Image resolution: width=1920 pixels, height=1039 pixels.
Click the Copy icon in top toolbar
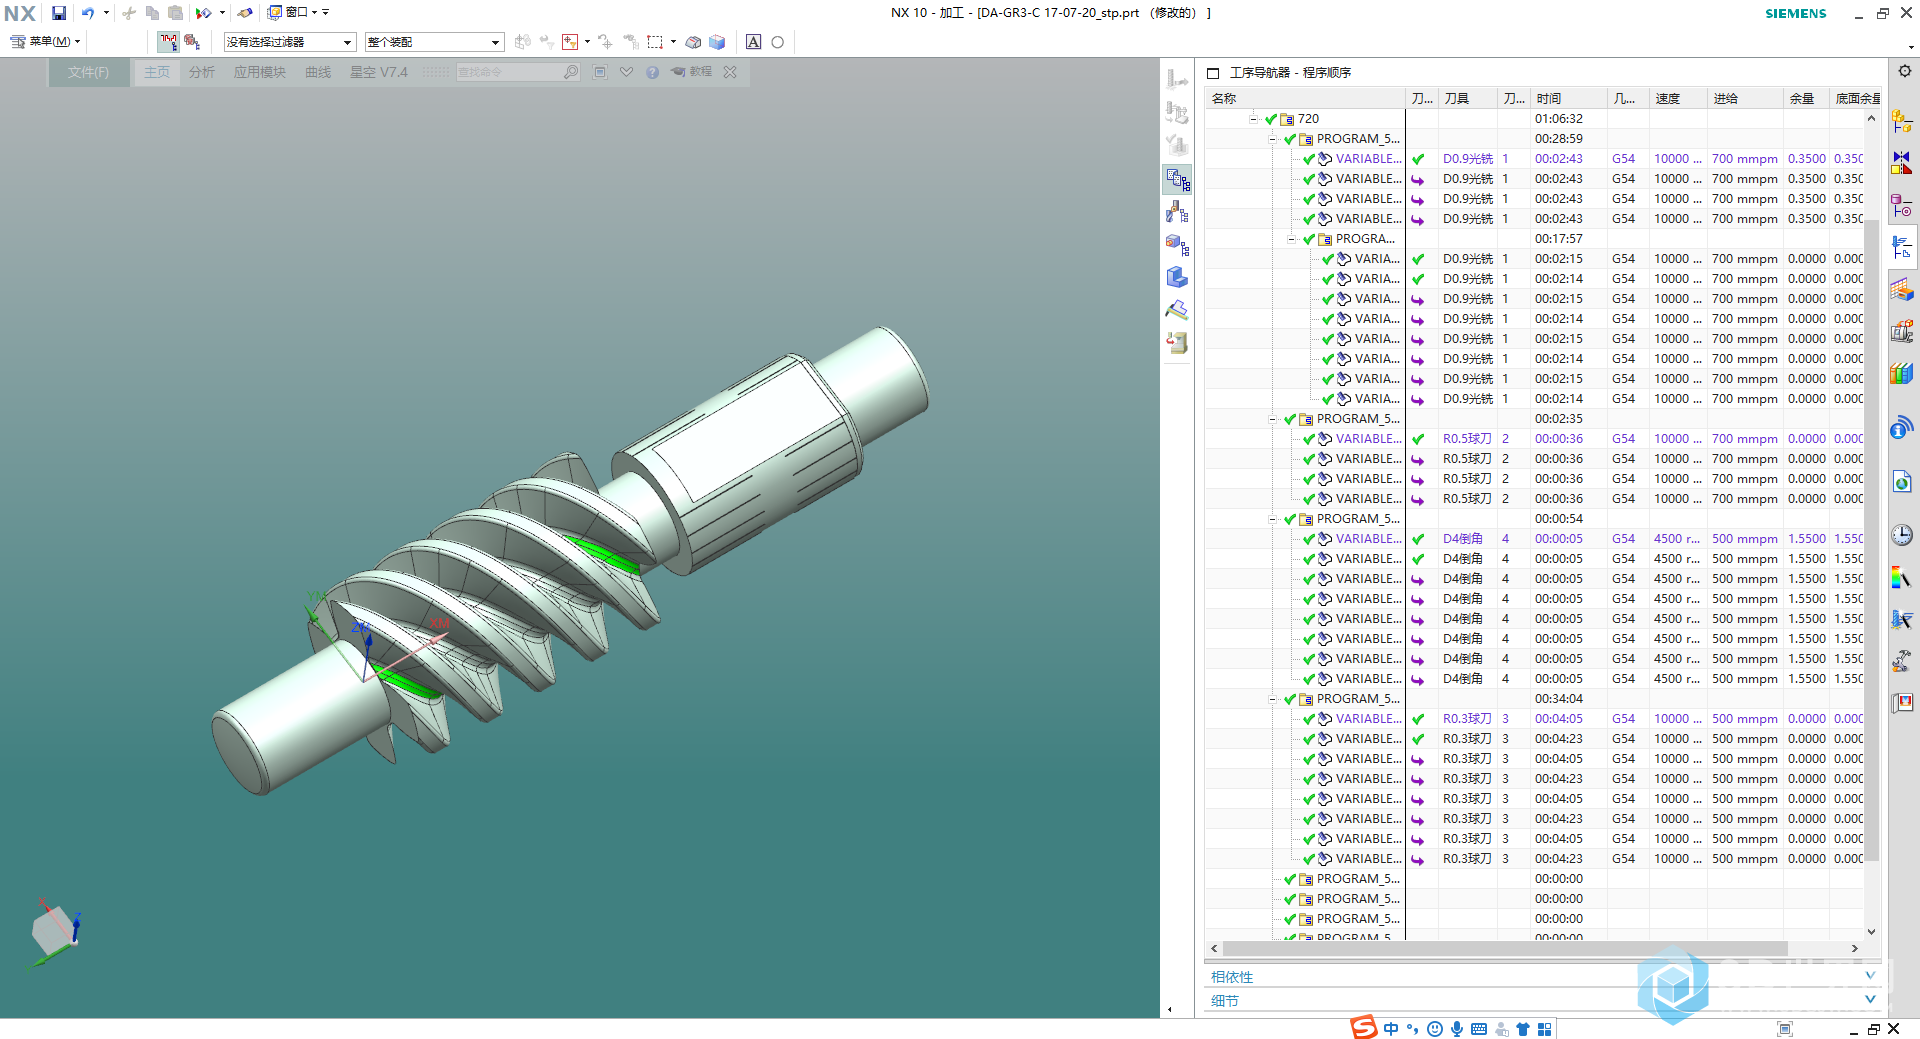[x=152, y=13]
